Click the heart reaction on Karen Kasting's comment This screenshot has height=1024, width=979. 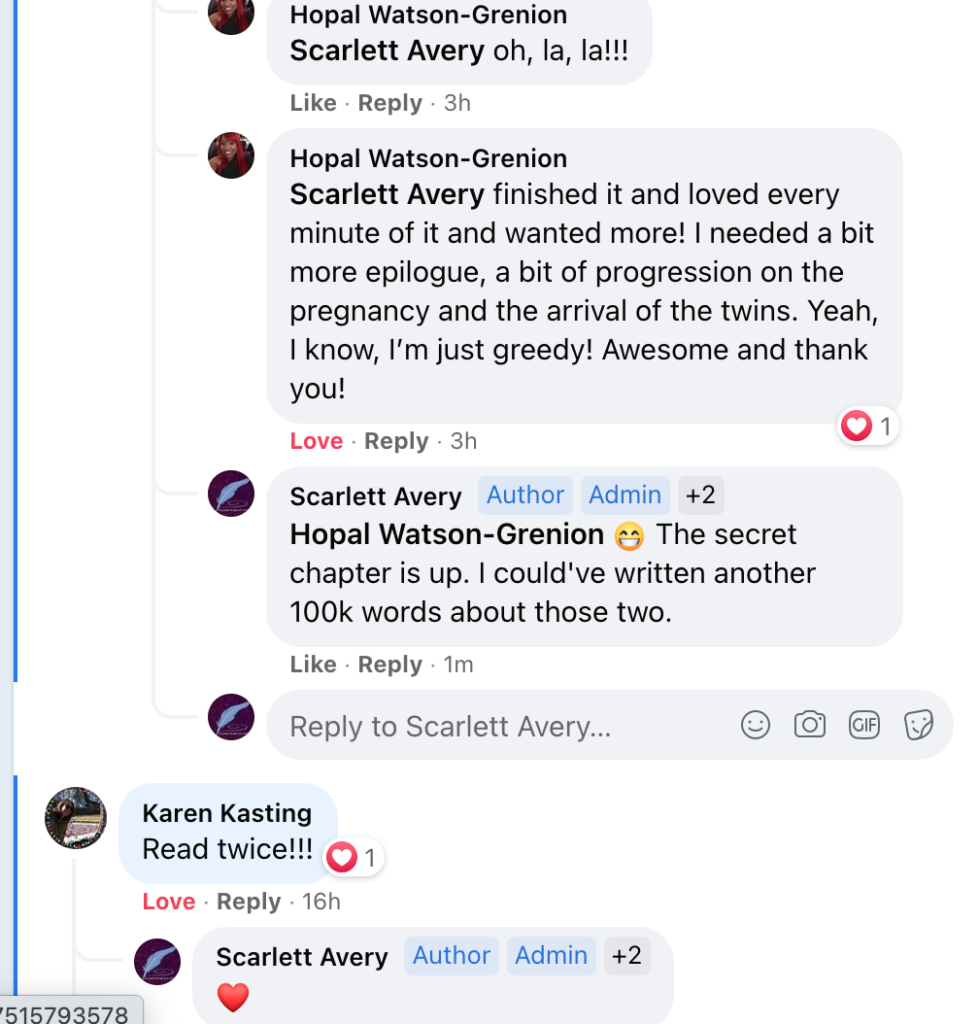click(343, 857)
